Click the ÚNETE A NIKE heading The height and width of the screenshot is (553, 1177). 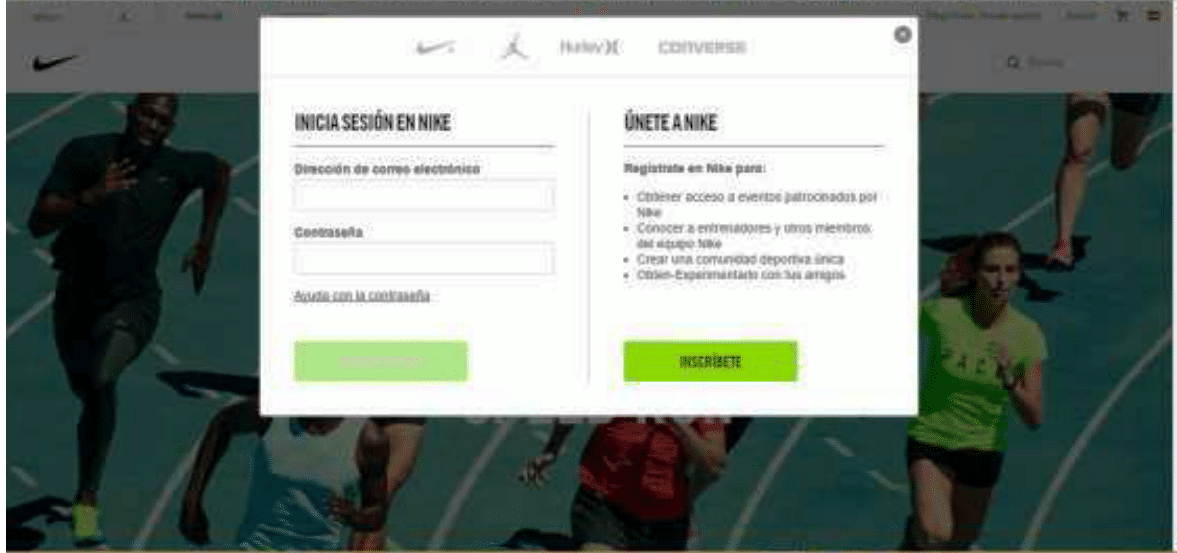tap(670, 122)
